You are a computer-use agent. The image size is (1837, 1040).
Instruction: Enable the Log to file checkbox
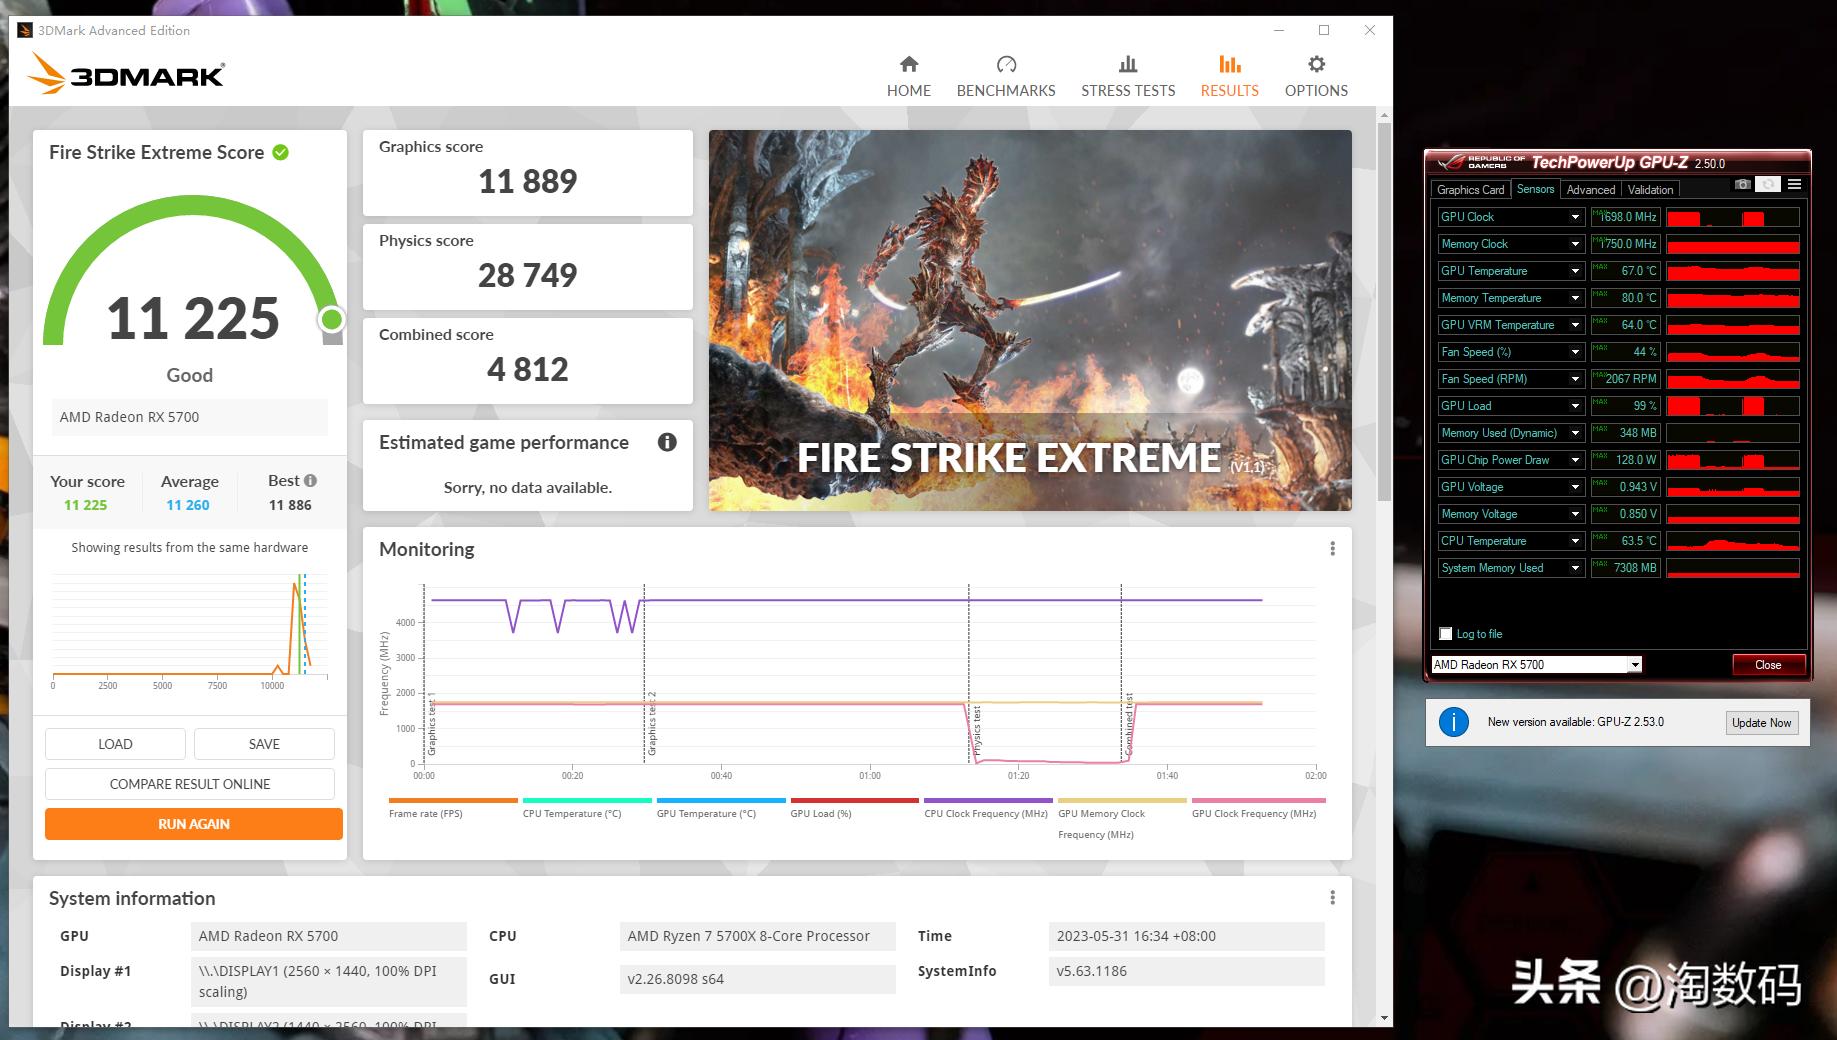[1446, 634]
